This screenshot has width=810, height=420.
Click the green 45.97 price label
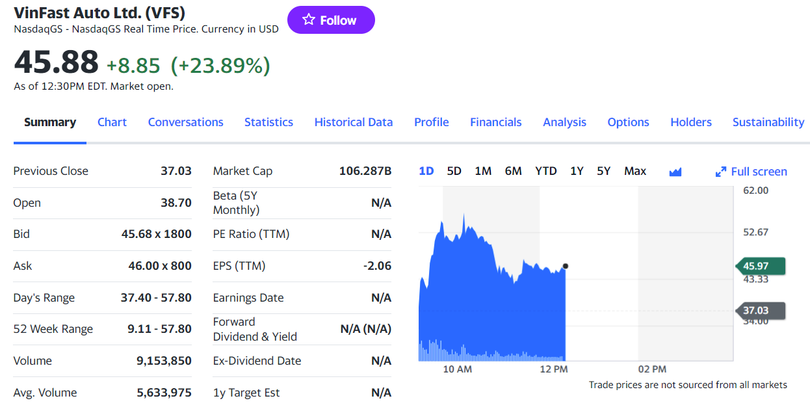[x=757, y=266]
